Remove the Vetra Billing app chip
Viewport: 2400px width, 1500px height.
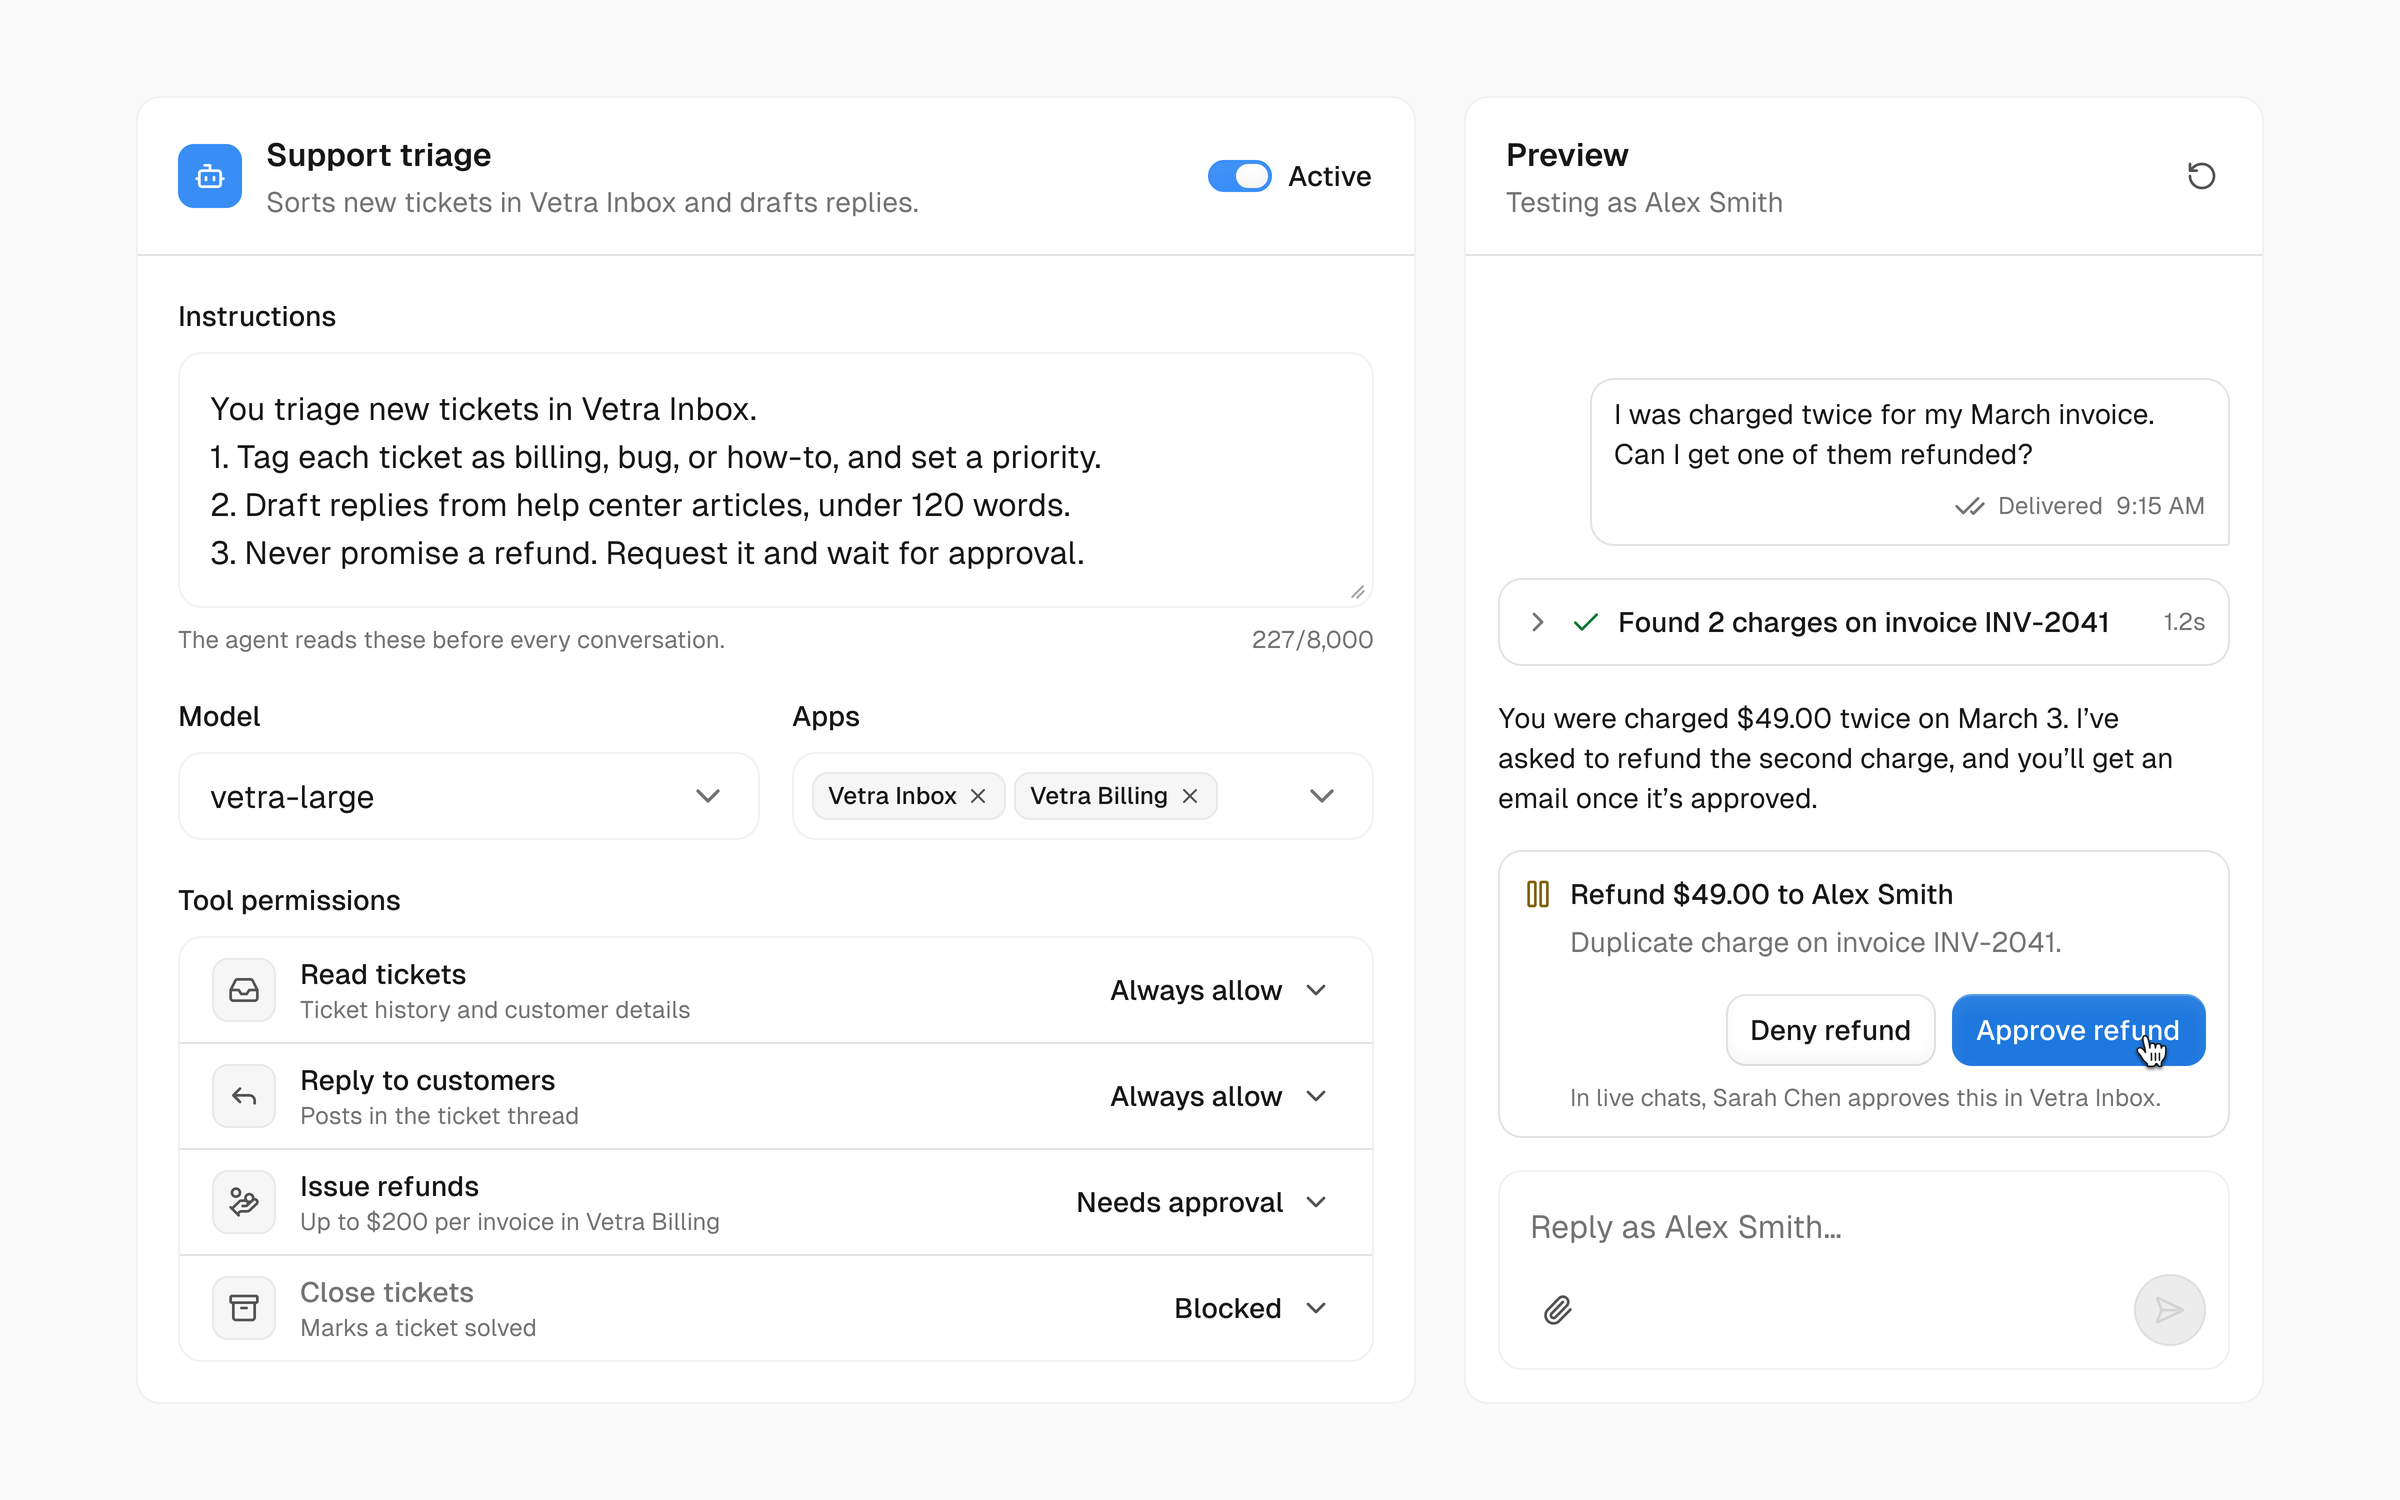1190,796
